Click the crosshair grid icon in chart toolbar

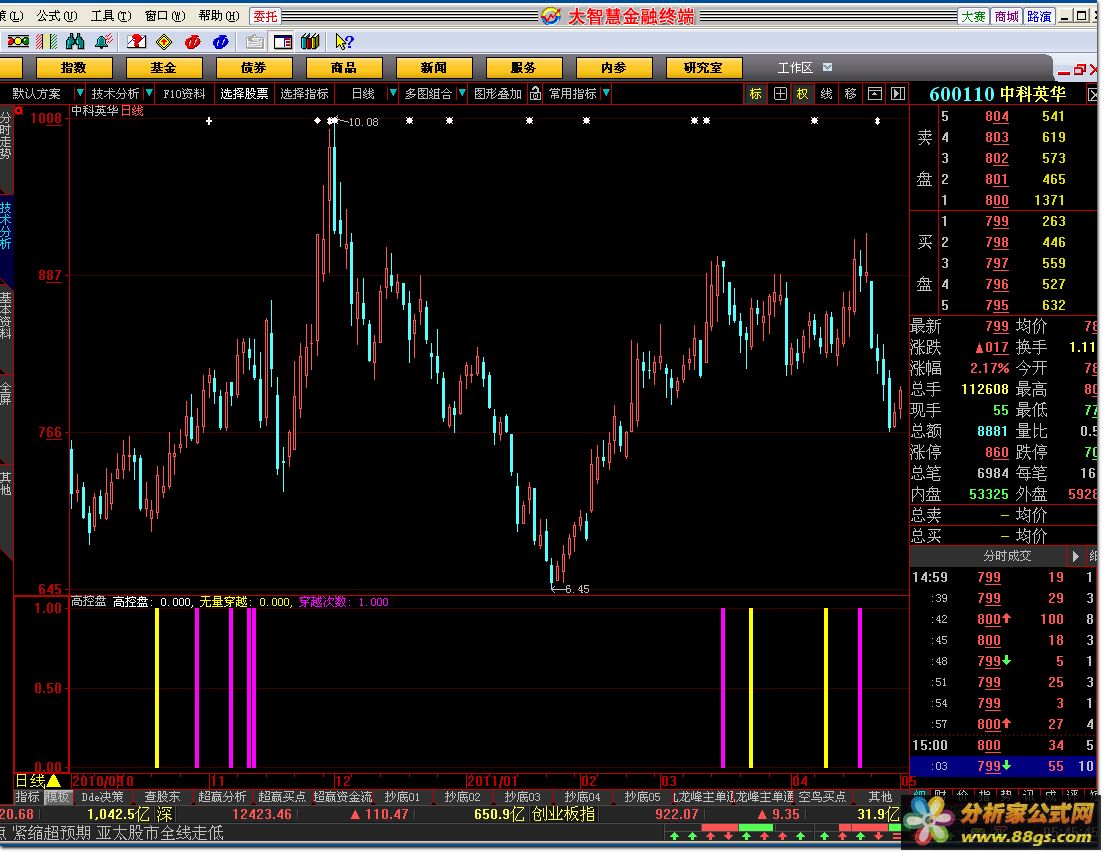[779, 94]
